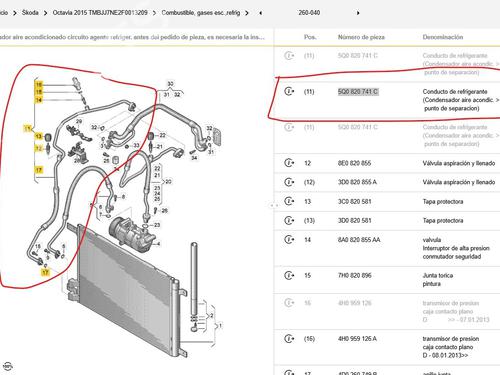Click transmisor de presion D - 08.01.2013>> description
Image resolution: width=500 pixels, height=375 pixels.
[451, 347]
